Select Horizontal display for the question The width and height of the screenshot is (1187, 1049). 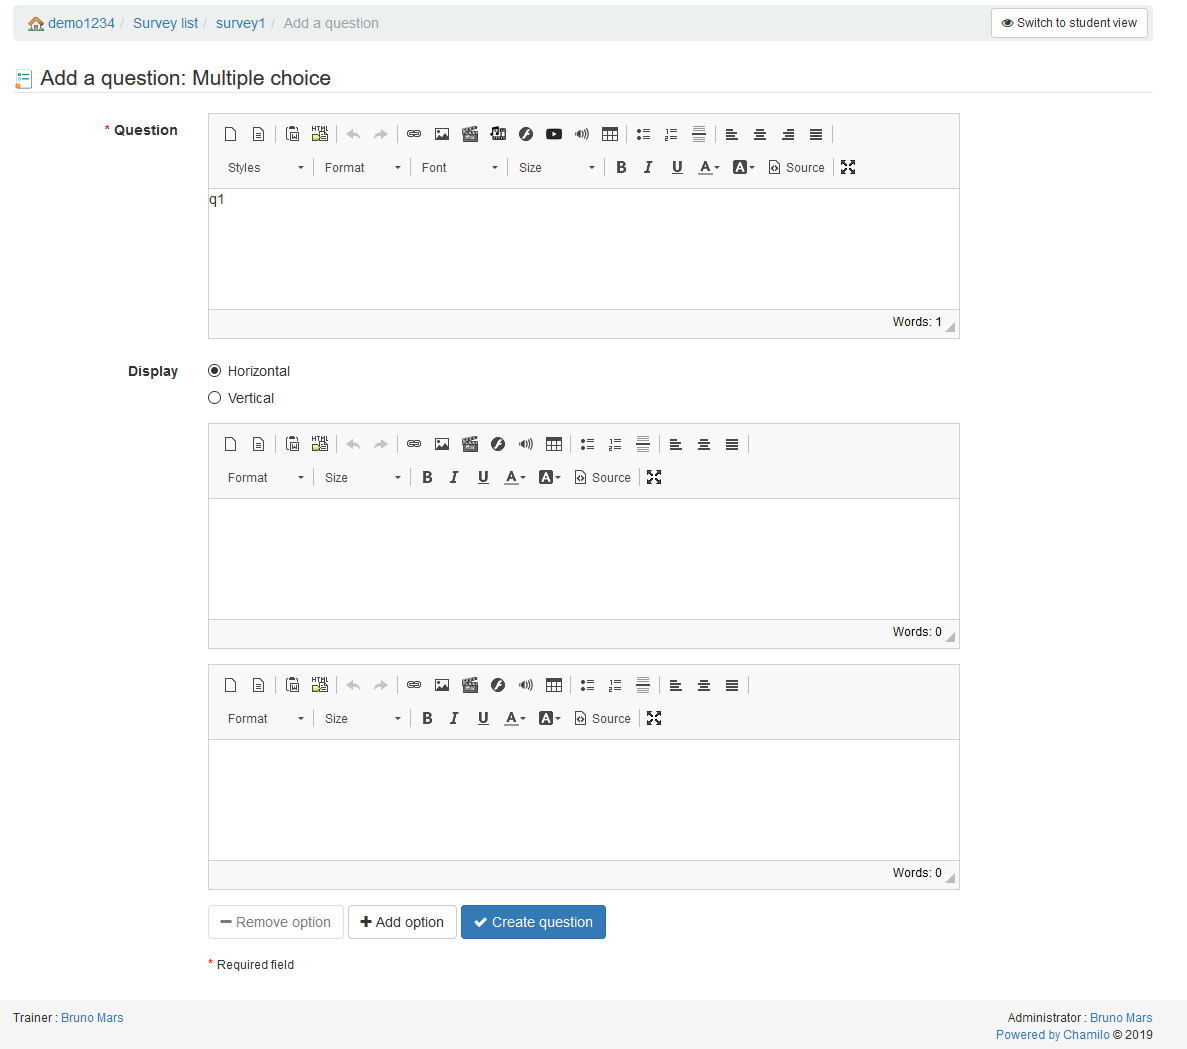(x=214, y=370)
